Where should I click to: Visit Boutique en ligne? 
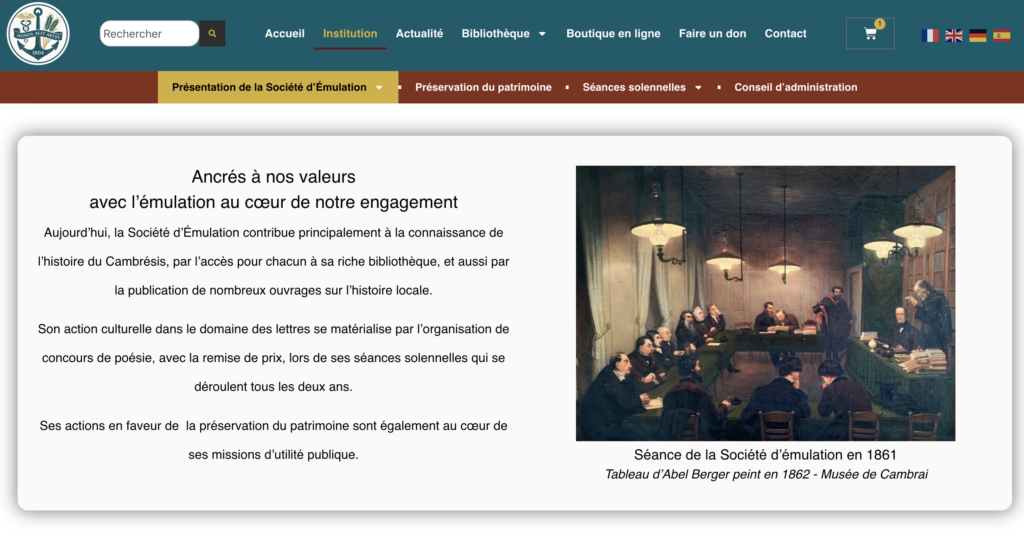(x=613, y=33)
